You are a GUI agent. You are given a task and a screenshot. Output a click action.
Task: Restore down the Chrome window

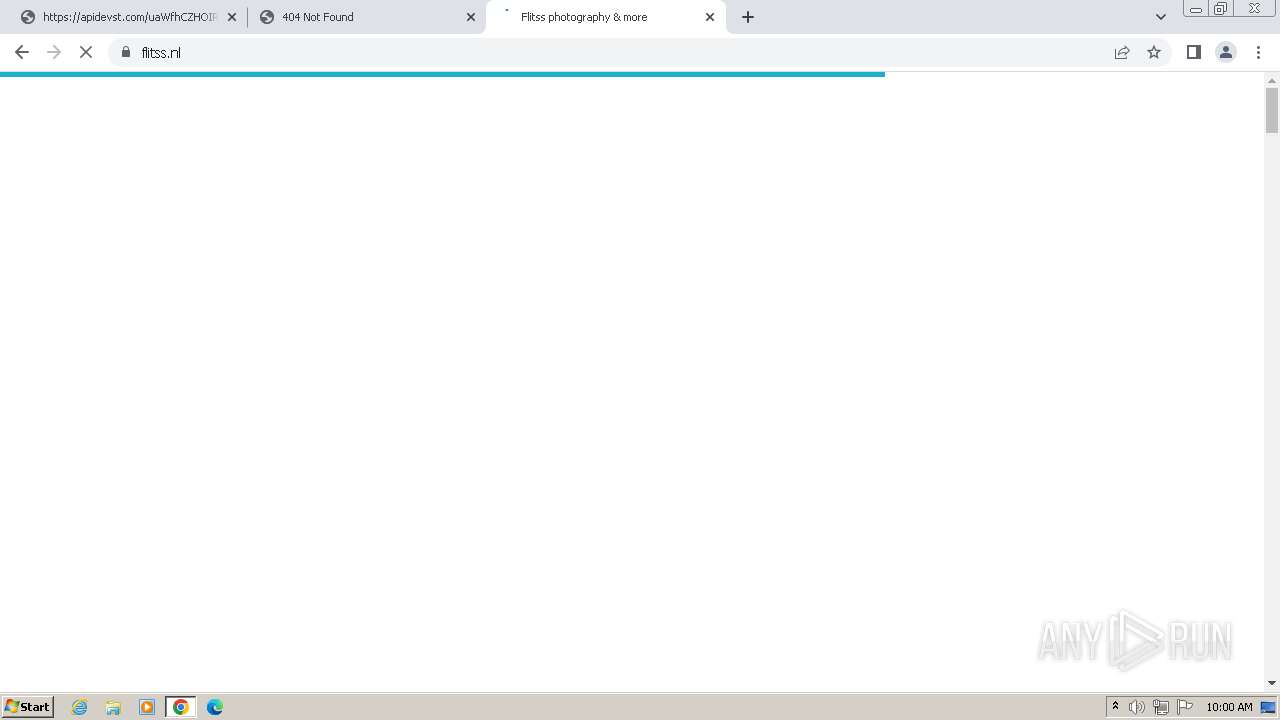click(1221, 9)
